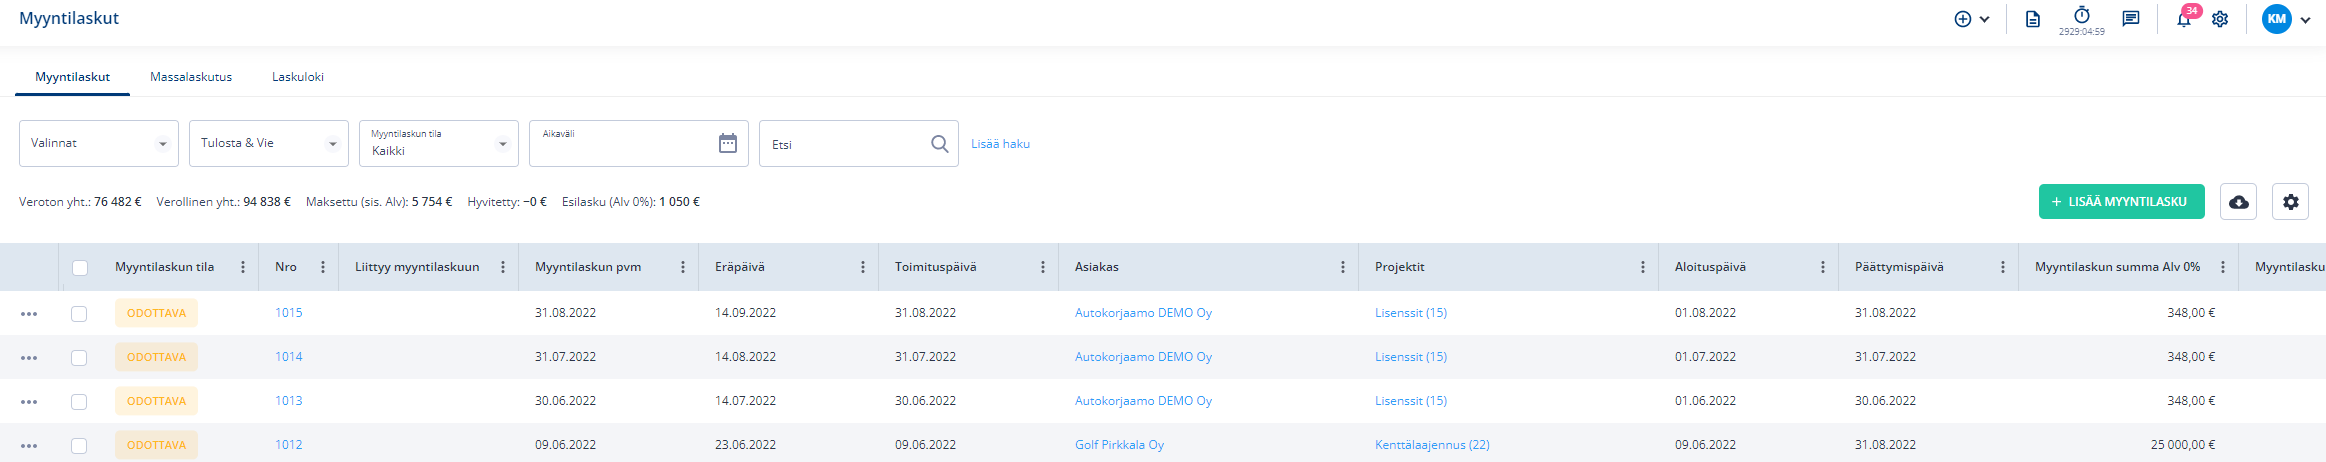Open invoice number 1013 link
Screen dimensions: 2326x462
click(289, 401)
